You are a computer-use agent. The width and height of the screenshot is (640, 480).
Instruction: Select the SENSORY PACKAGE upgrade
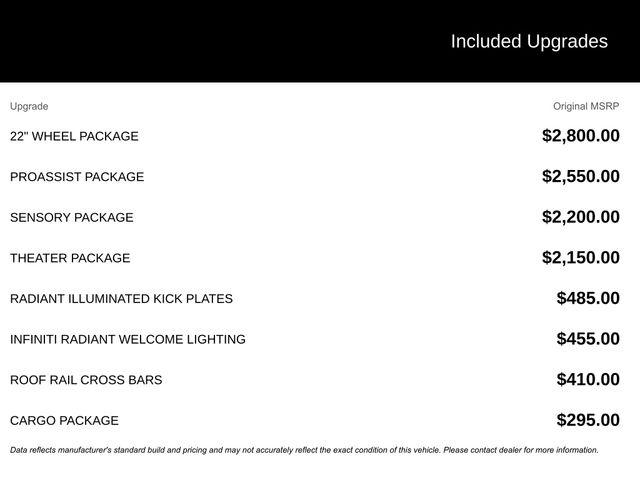click(x=72, y=217)
